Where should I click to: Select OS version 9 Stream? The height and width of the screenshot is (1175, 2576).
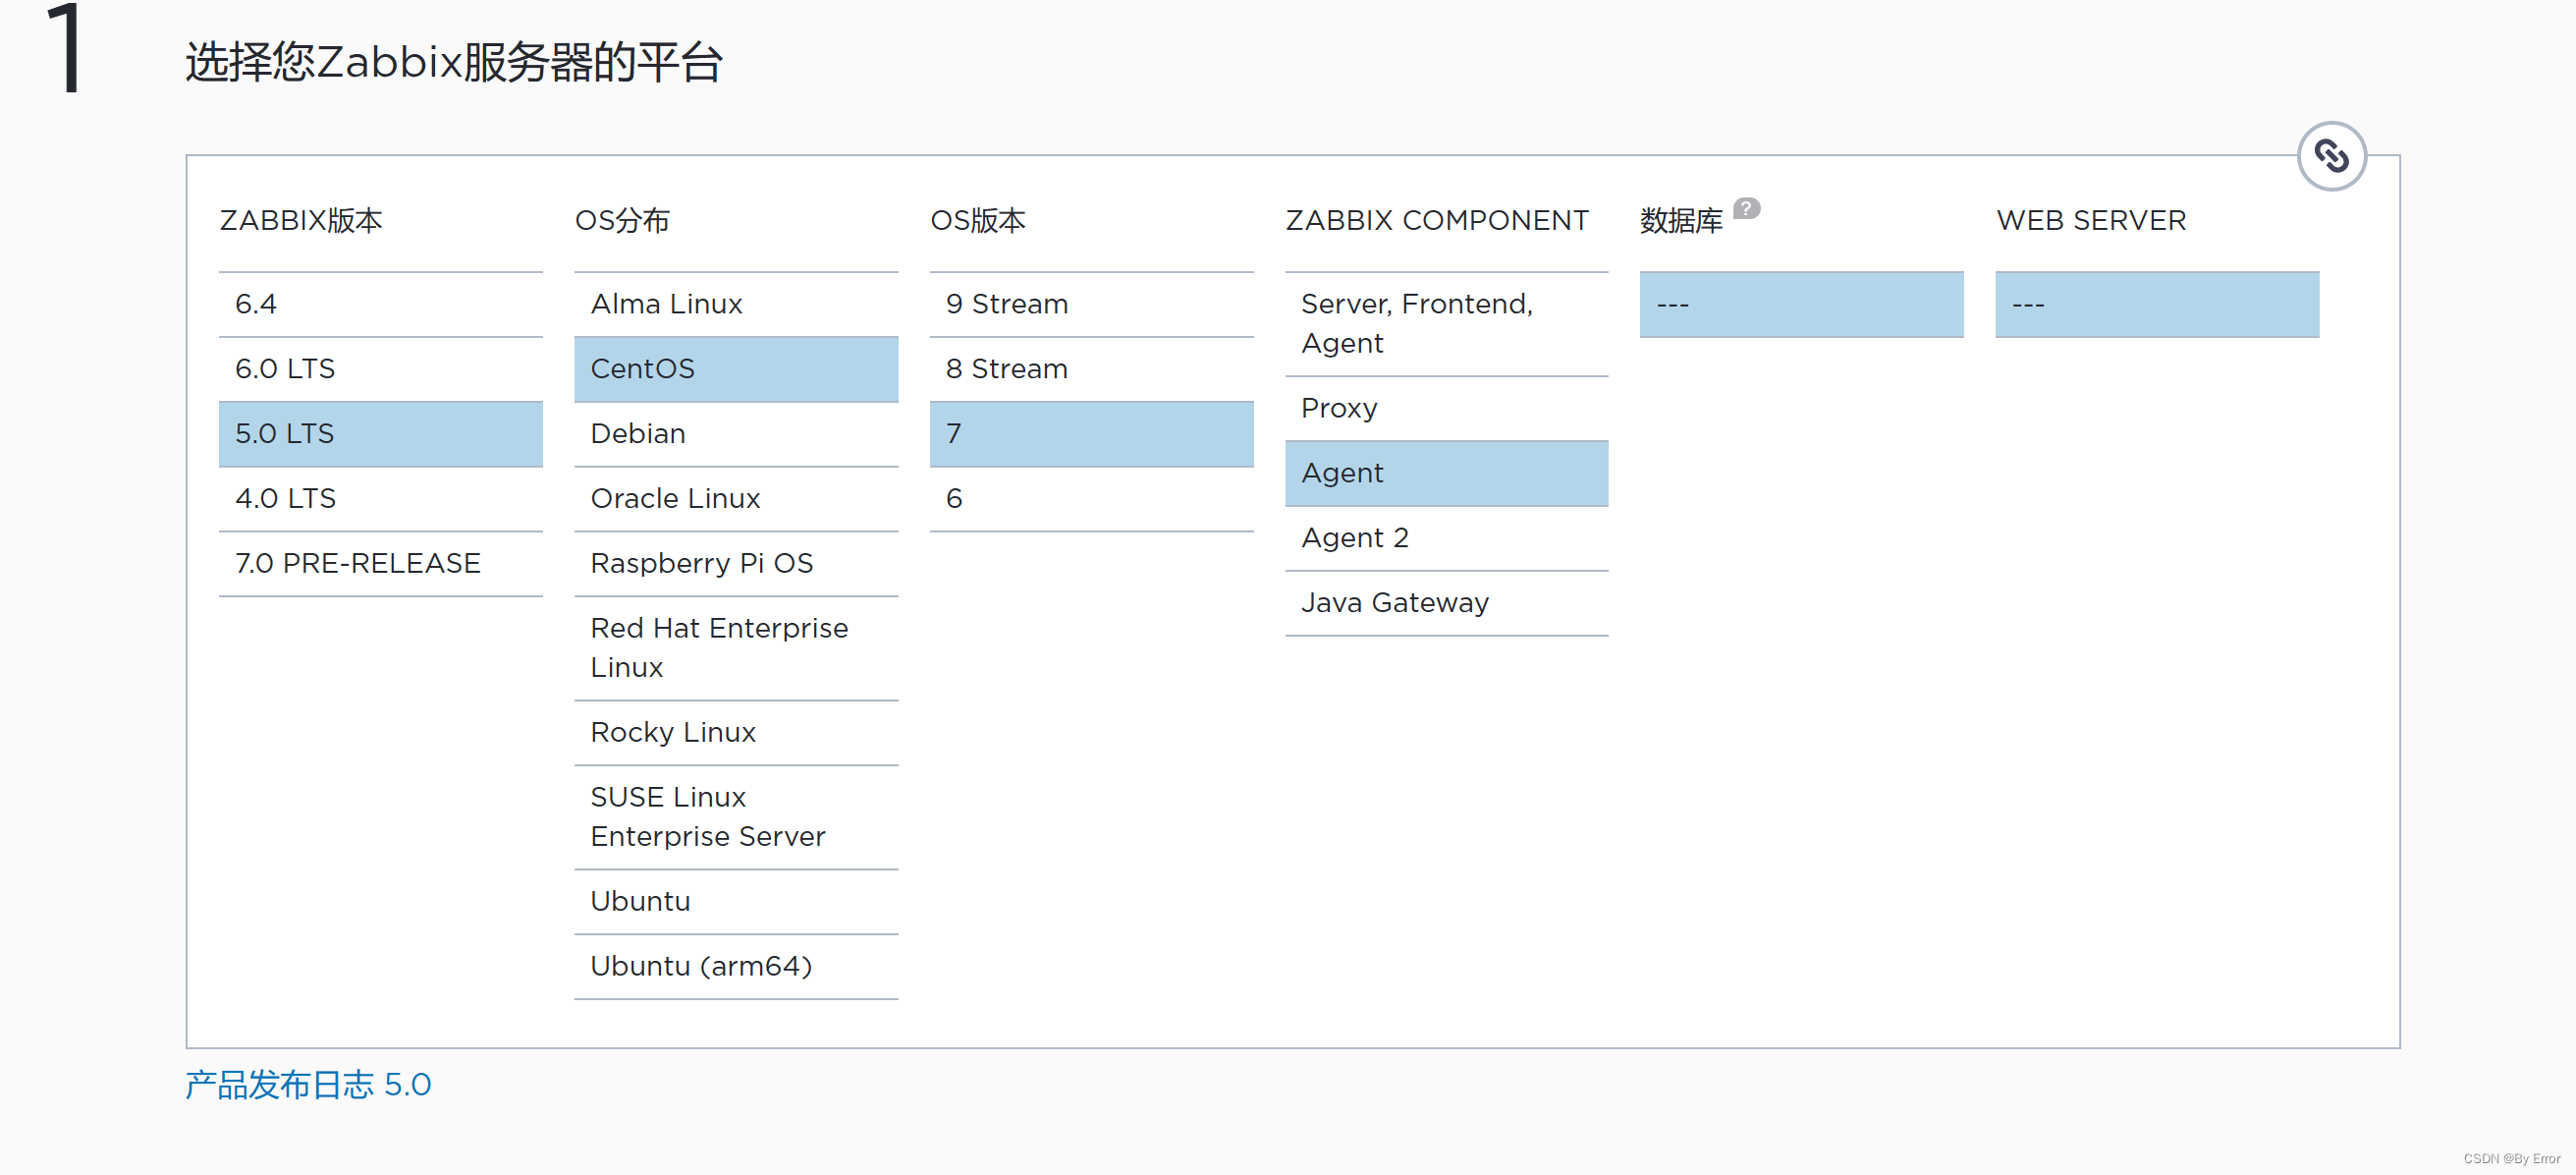click(1091, 304)
